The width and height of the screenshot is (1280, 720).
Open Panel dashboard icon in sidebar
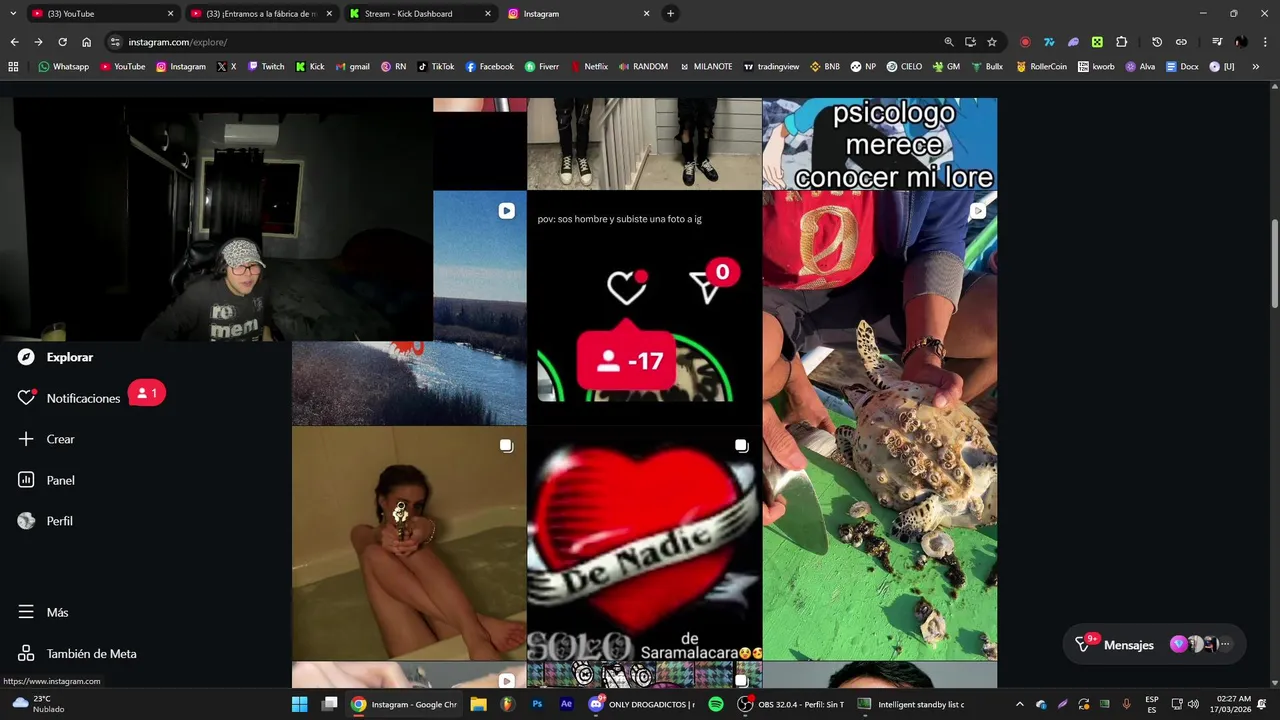(26, 480)
